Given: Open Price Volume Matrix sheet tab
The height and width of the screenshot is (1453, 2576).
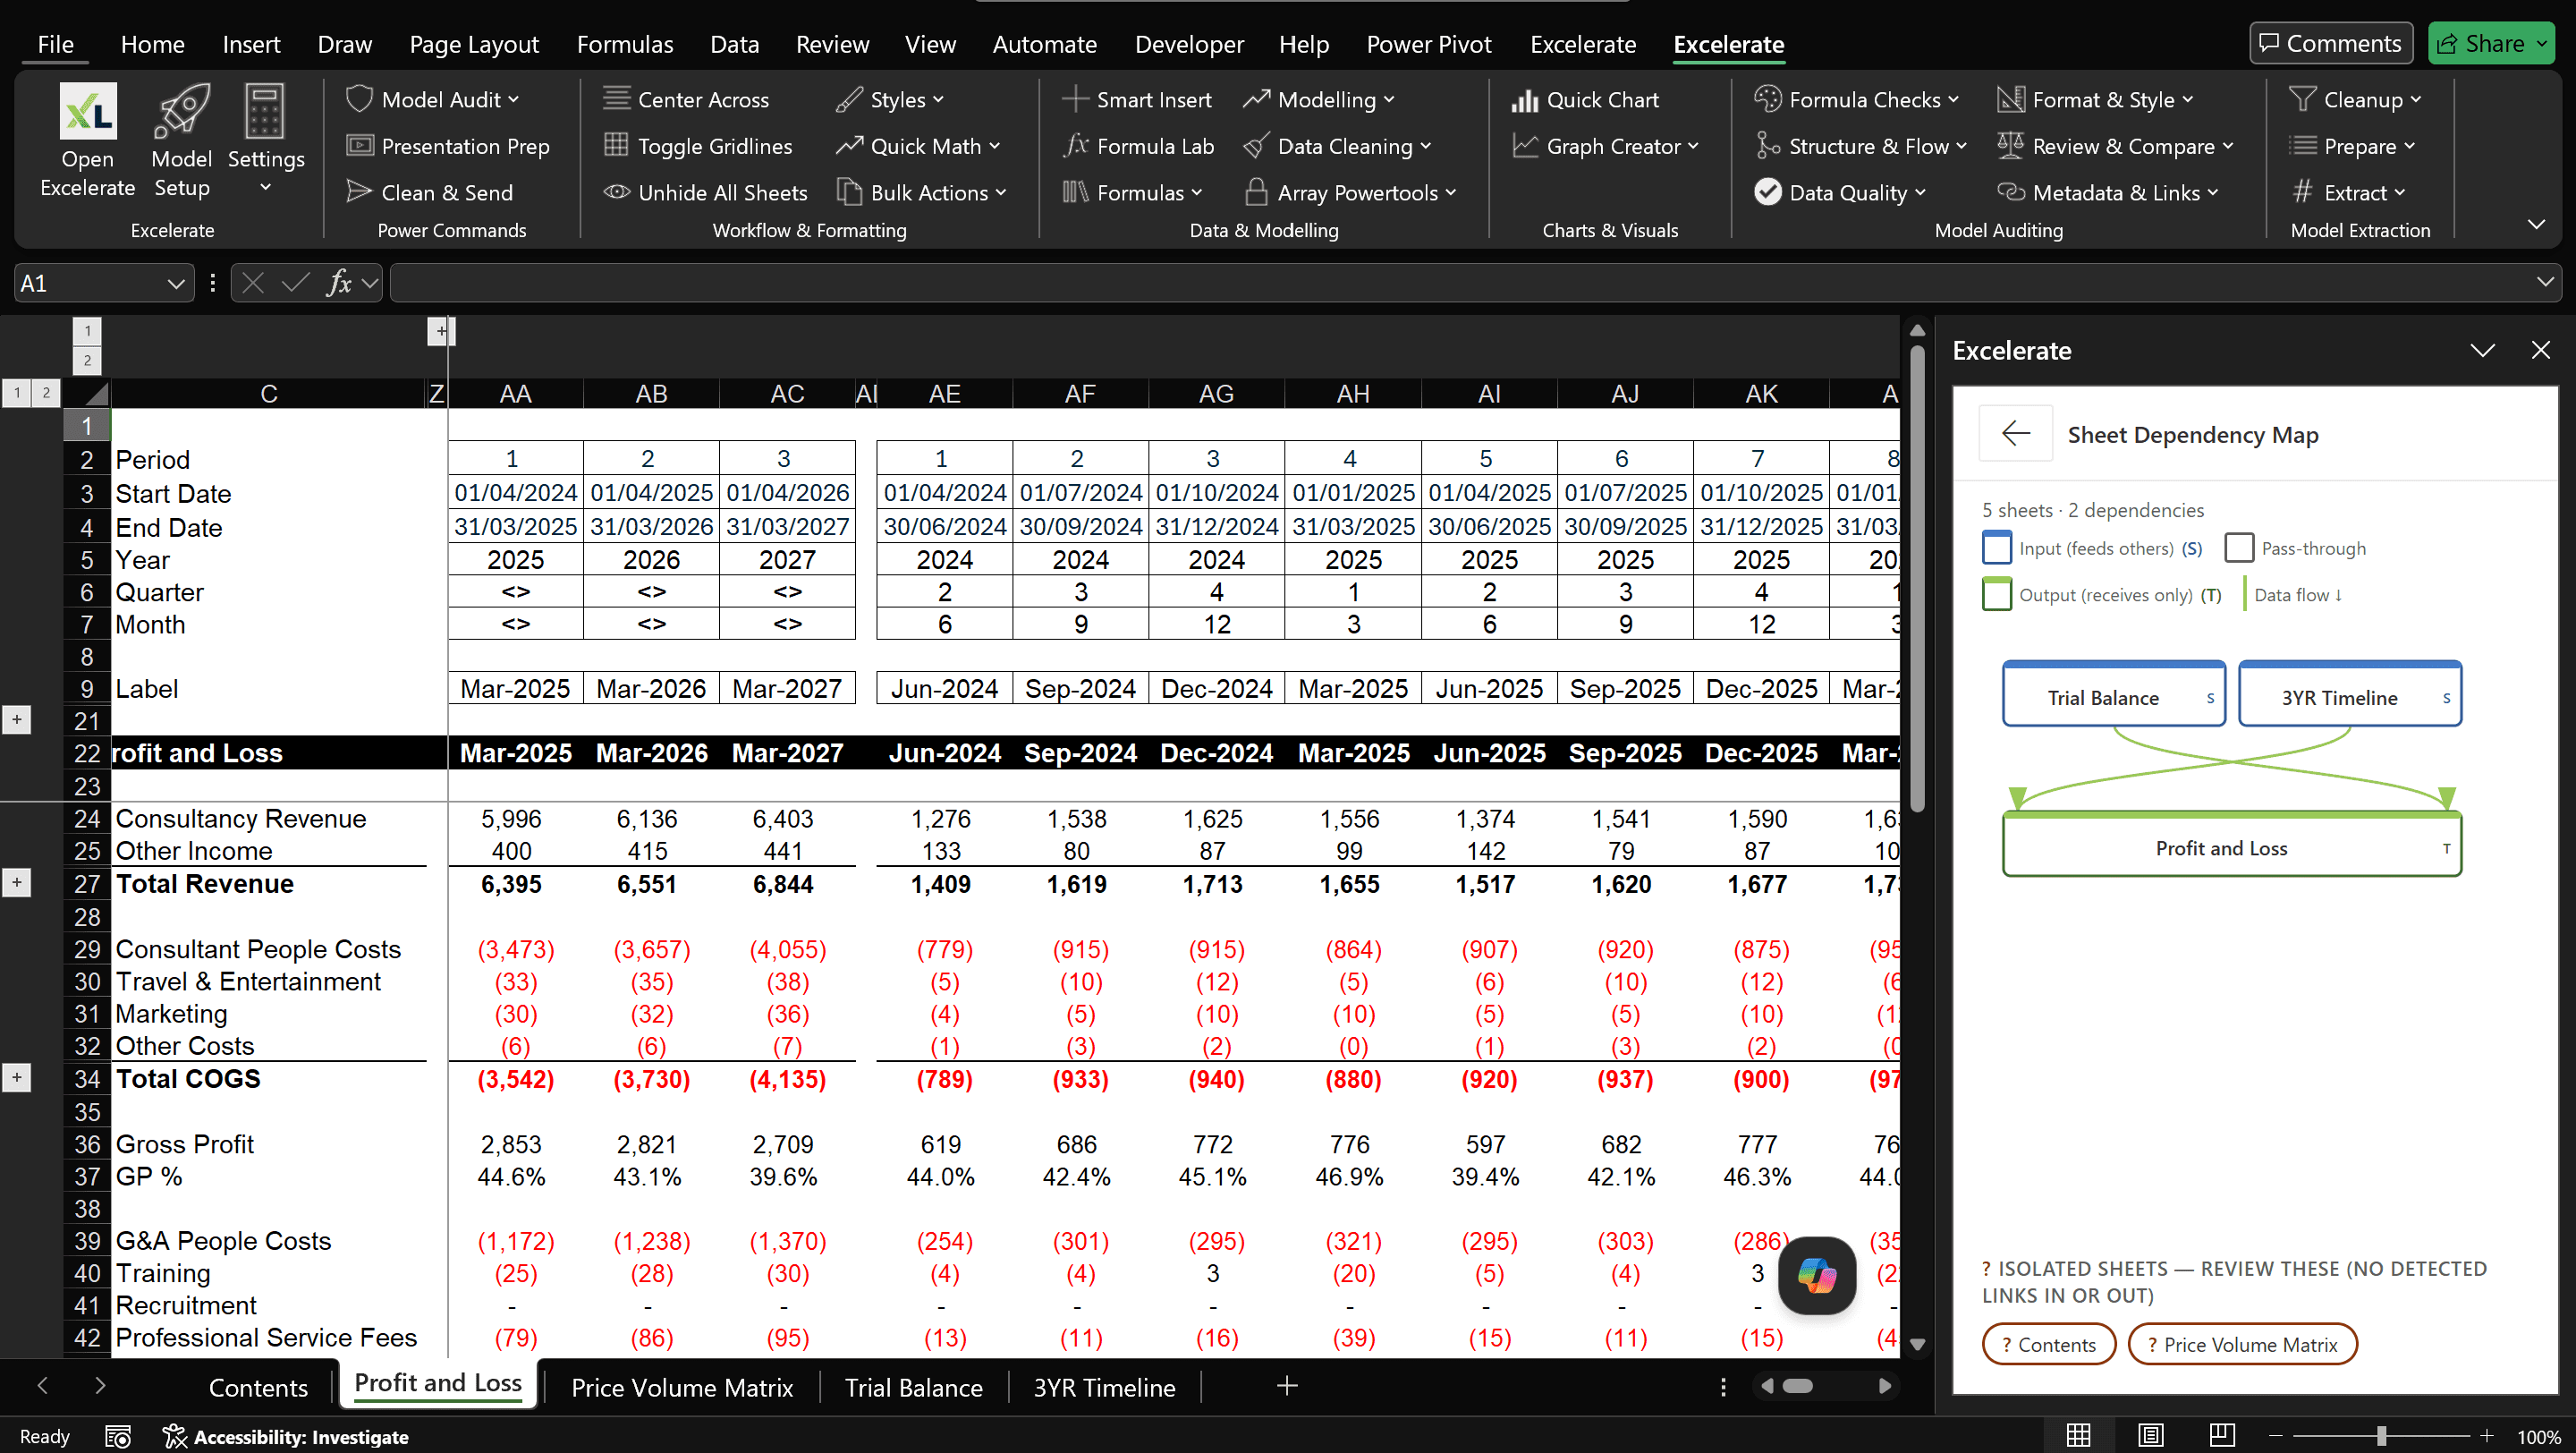Looking at the screenshot, I should [x=681, y=1387].
